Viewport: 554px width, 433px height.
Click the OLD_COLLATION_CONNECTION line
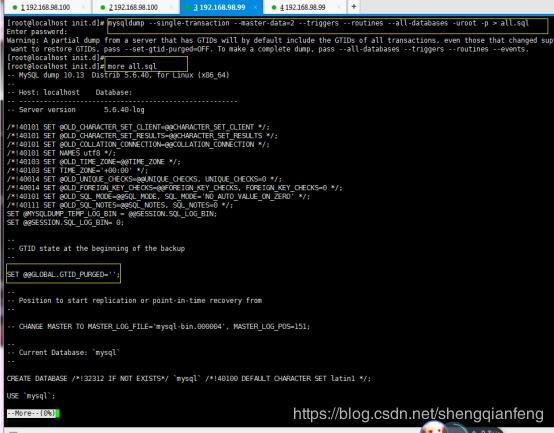tap(138, 144)
